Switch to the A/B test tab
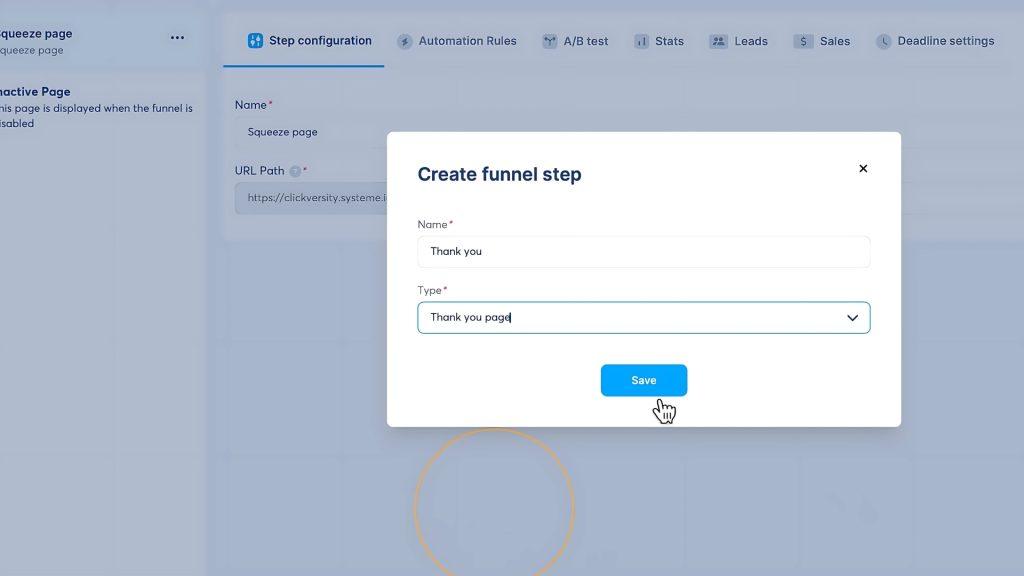The width and height of the screenshot is (1024, 576). [575, 41]
